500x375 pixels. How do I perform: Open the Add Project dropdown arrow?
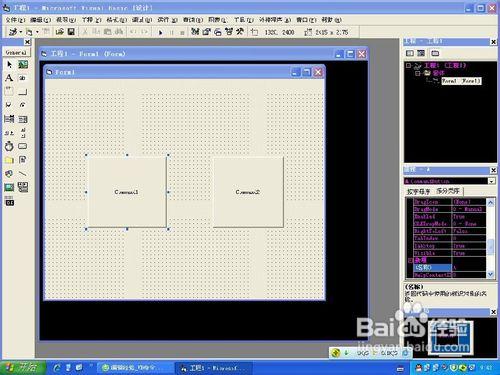(x=21, y=32)
